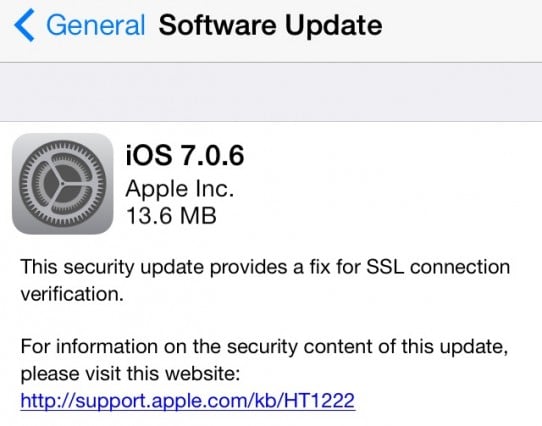The width and height of the screenshot is (542, 426).
Task: Click the HT1222 part of the link
Action: (x=319, y=400)
